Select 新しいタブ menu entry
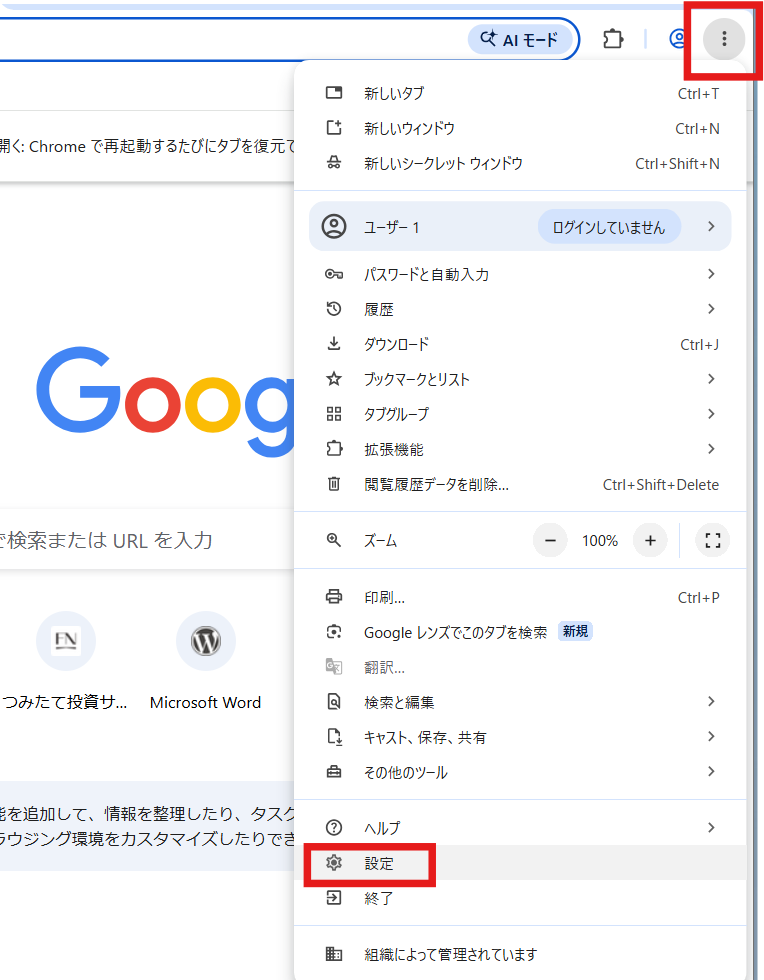The width and height of the screenshot is (764, 980). click(x=520, y=93)
